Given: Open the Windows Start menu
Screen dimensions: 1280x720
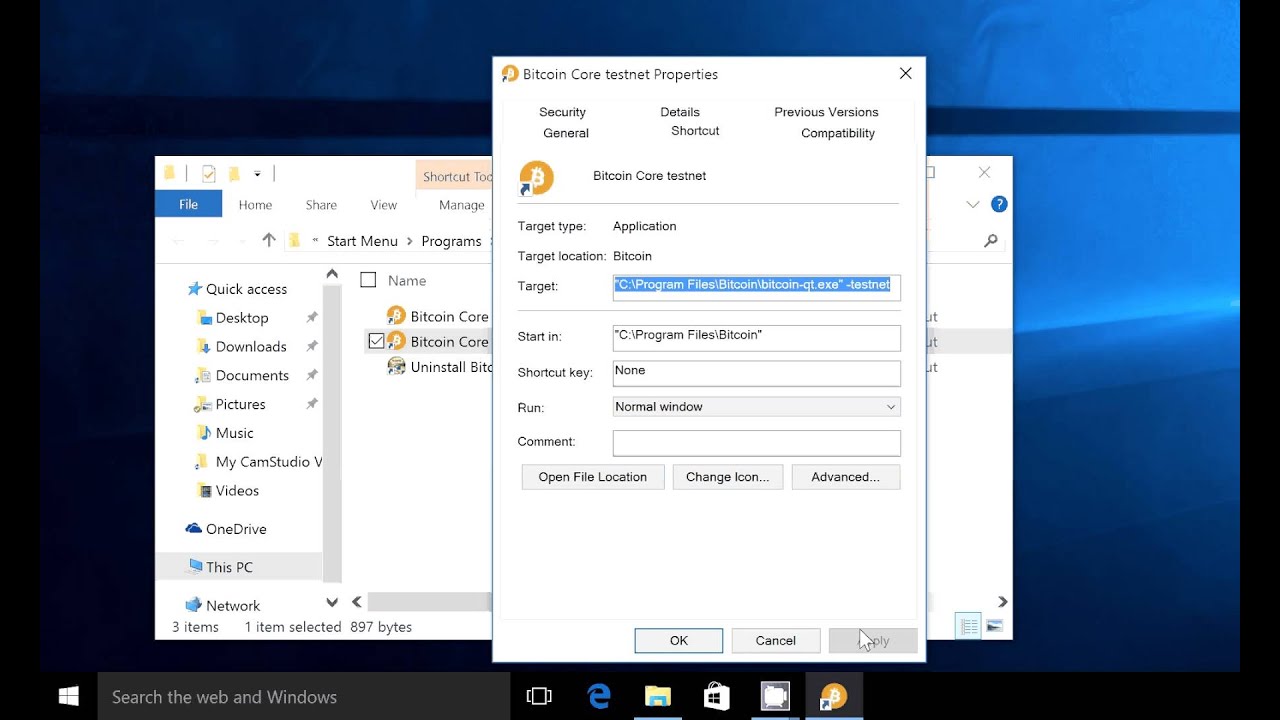Looking at the screenshot, I should (69, 696).
